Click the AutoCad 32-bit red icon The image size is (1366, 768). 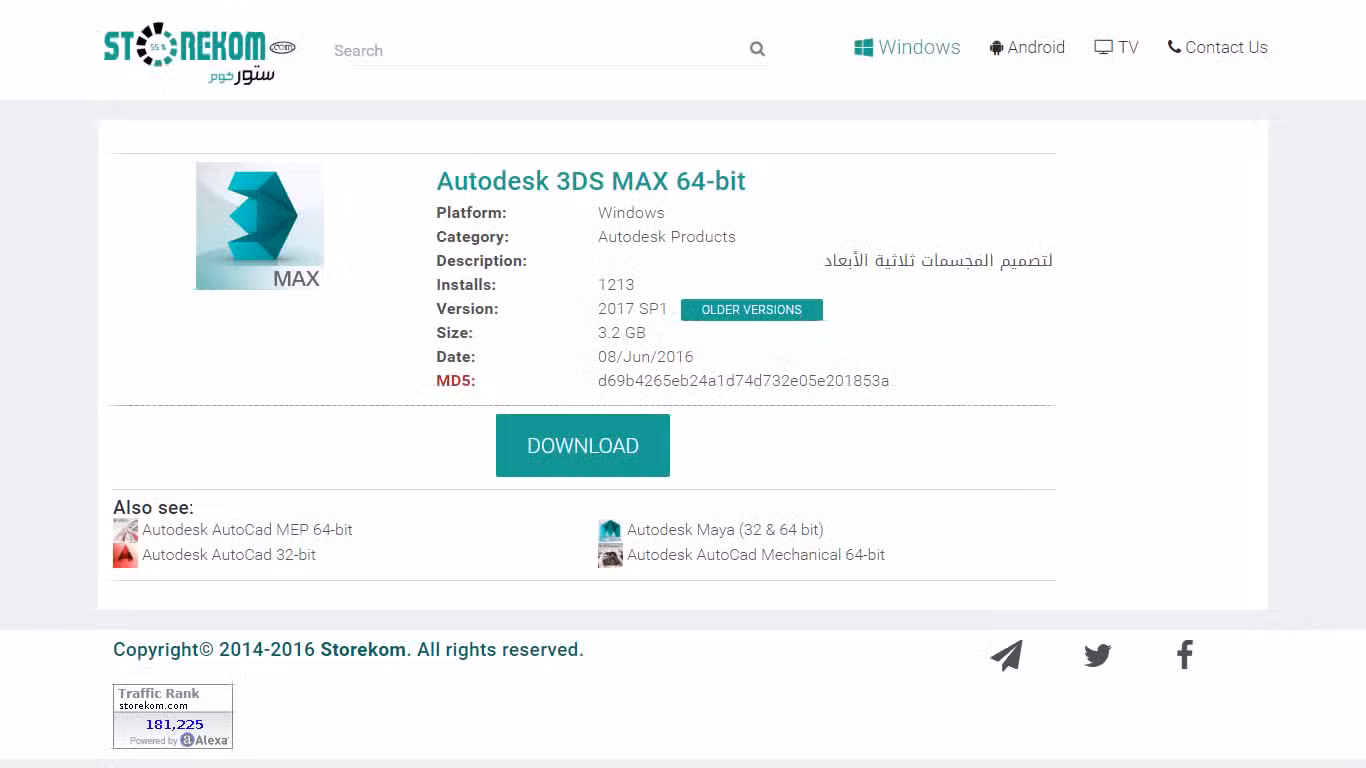click(x=125, y=555)
